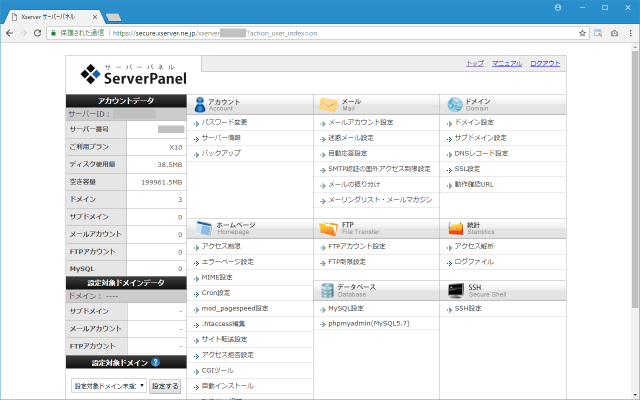Click the Mail section envelope icon

[328, 104]
